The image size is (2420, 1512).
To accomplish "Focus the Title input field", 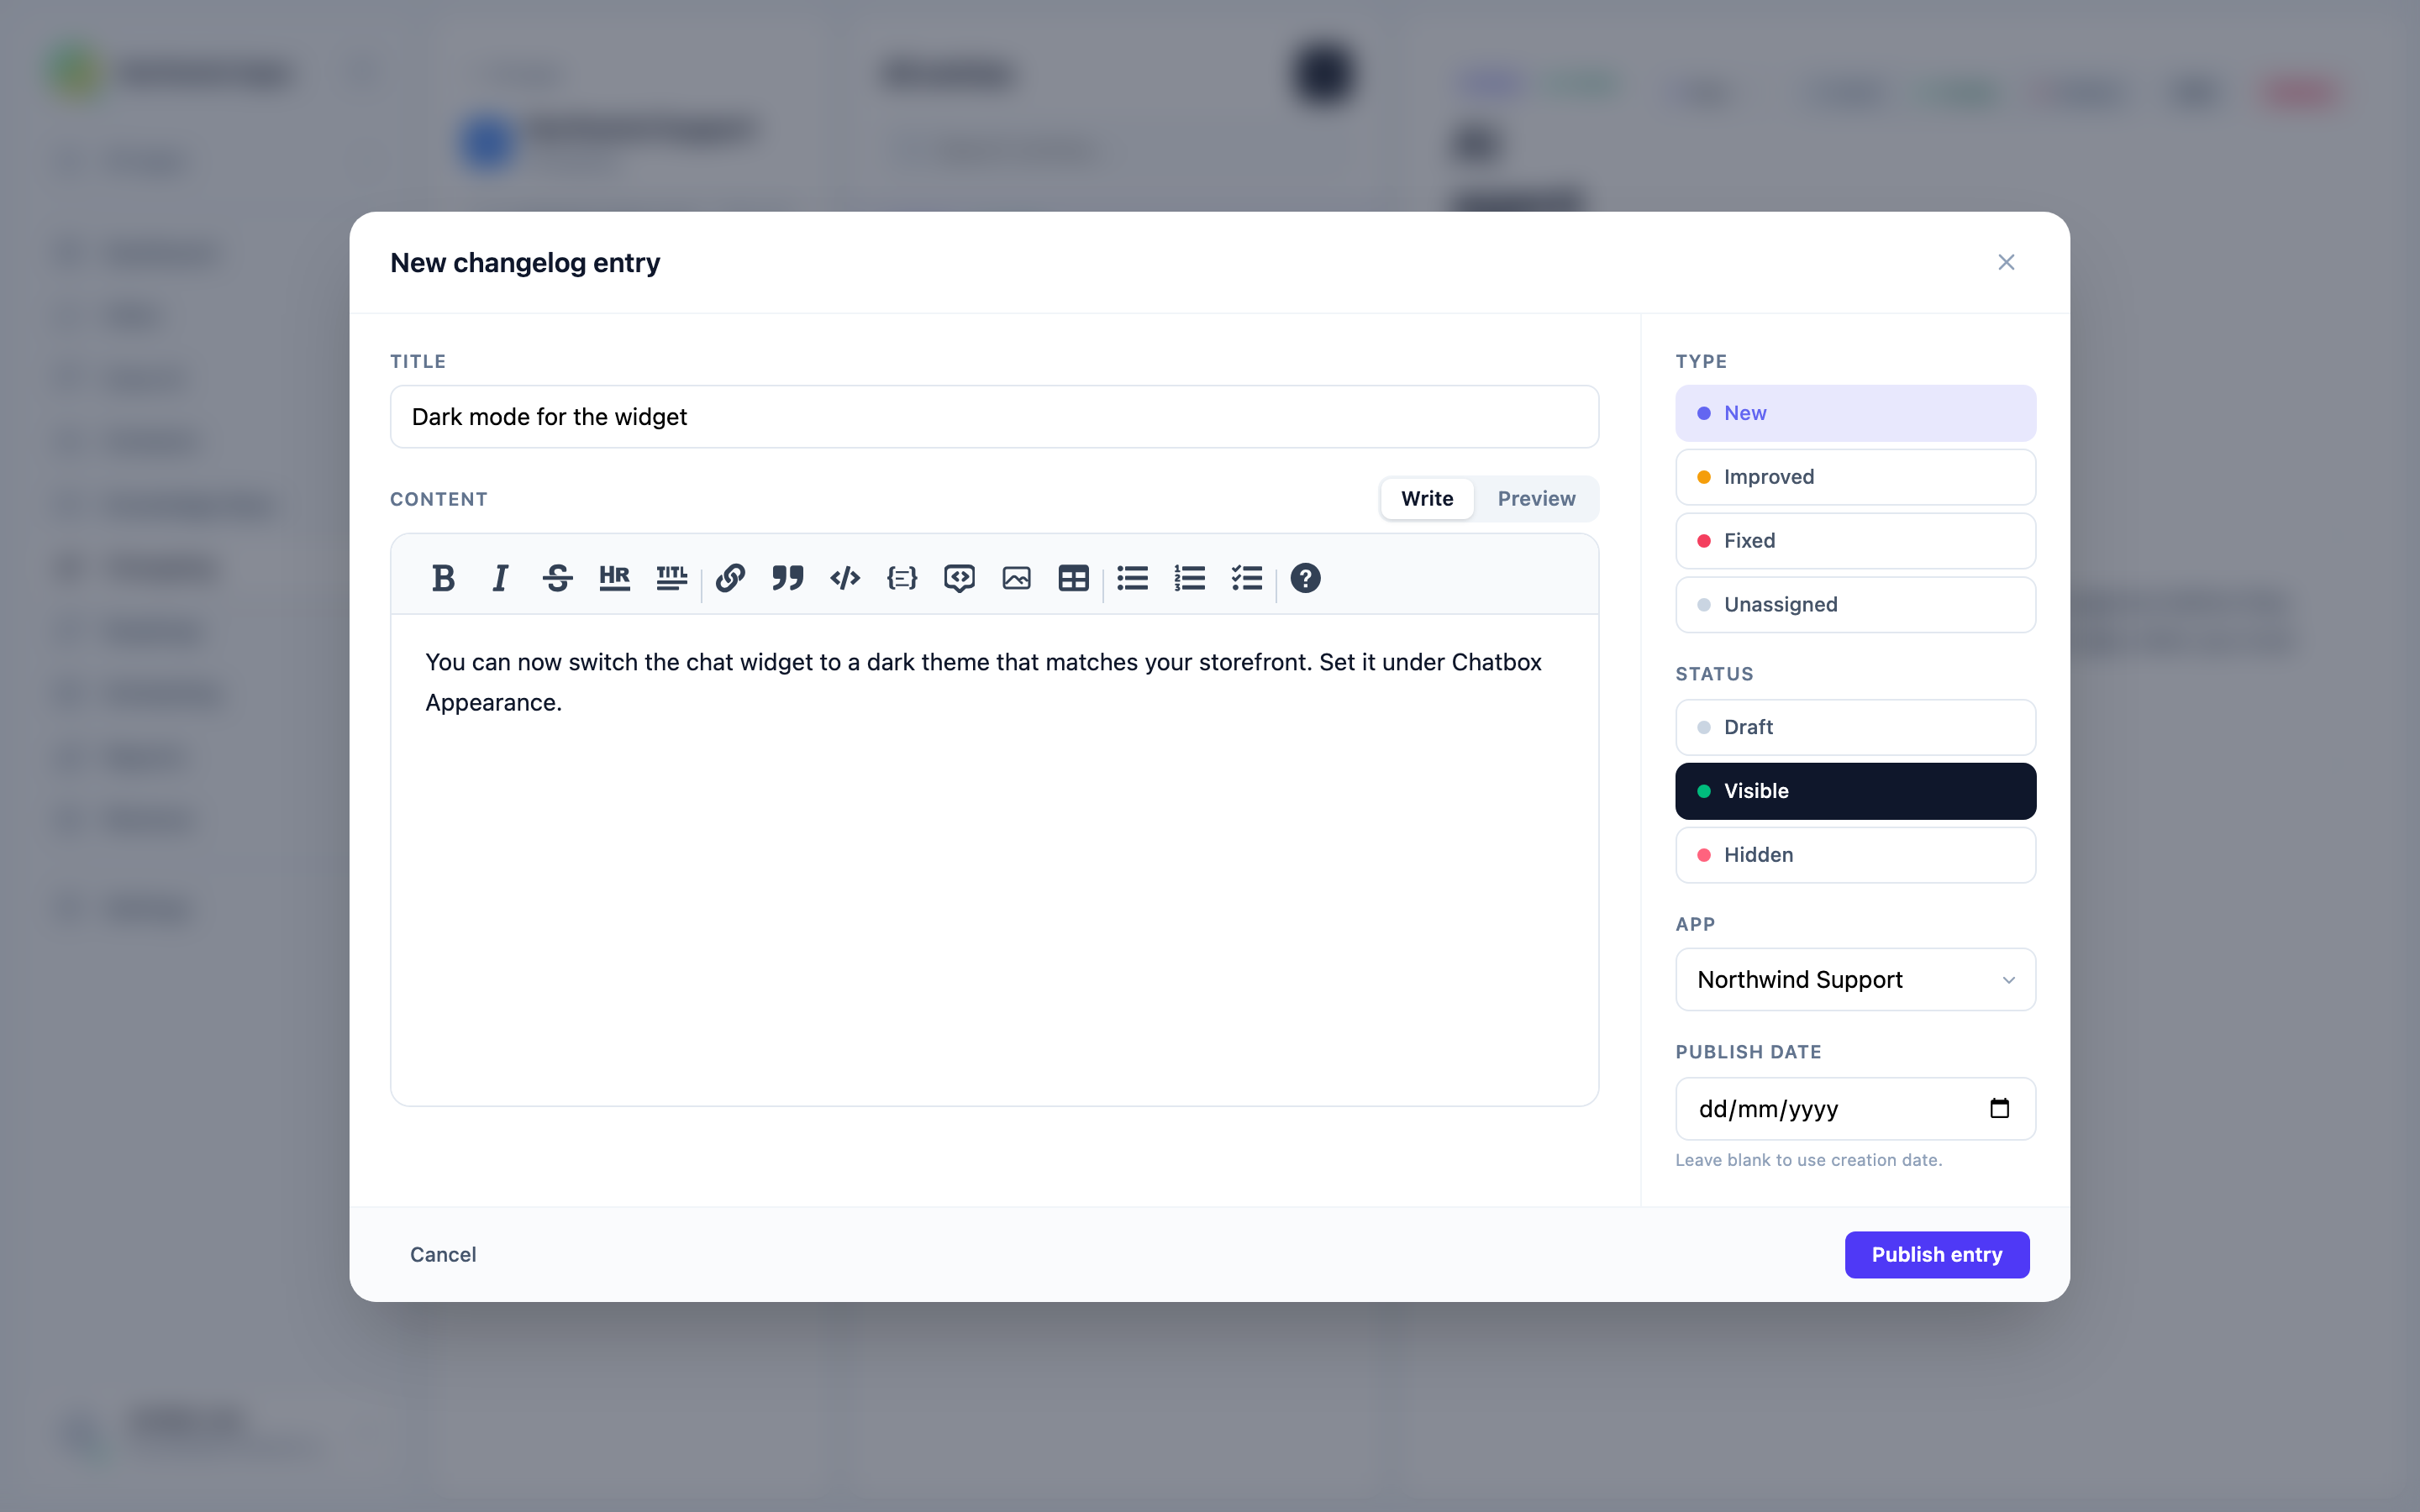I will 994,417.
